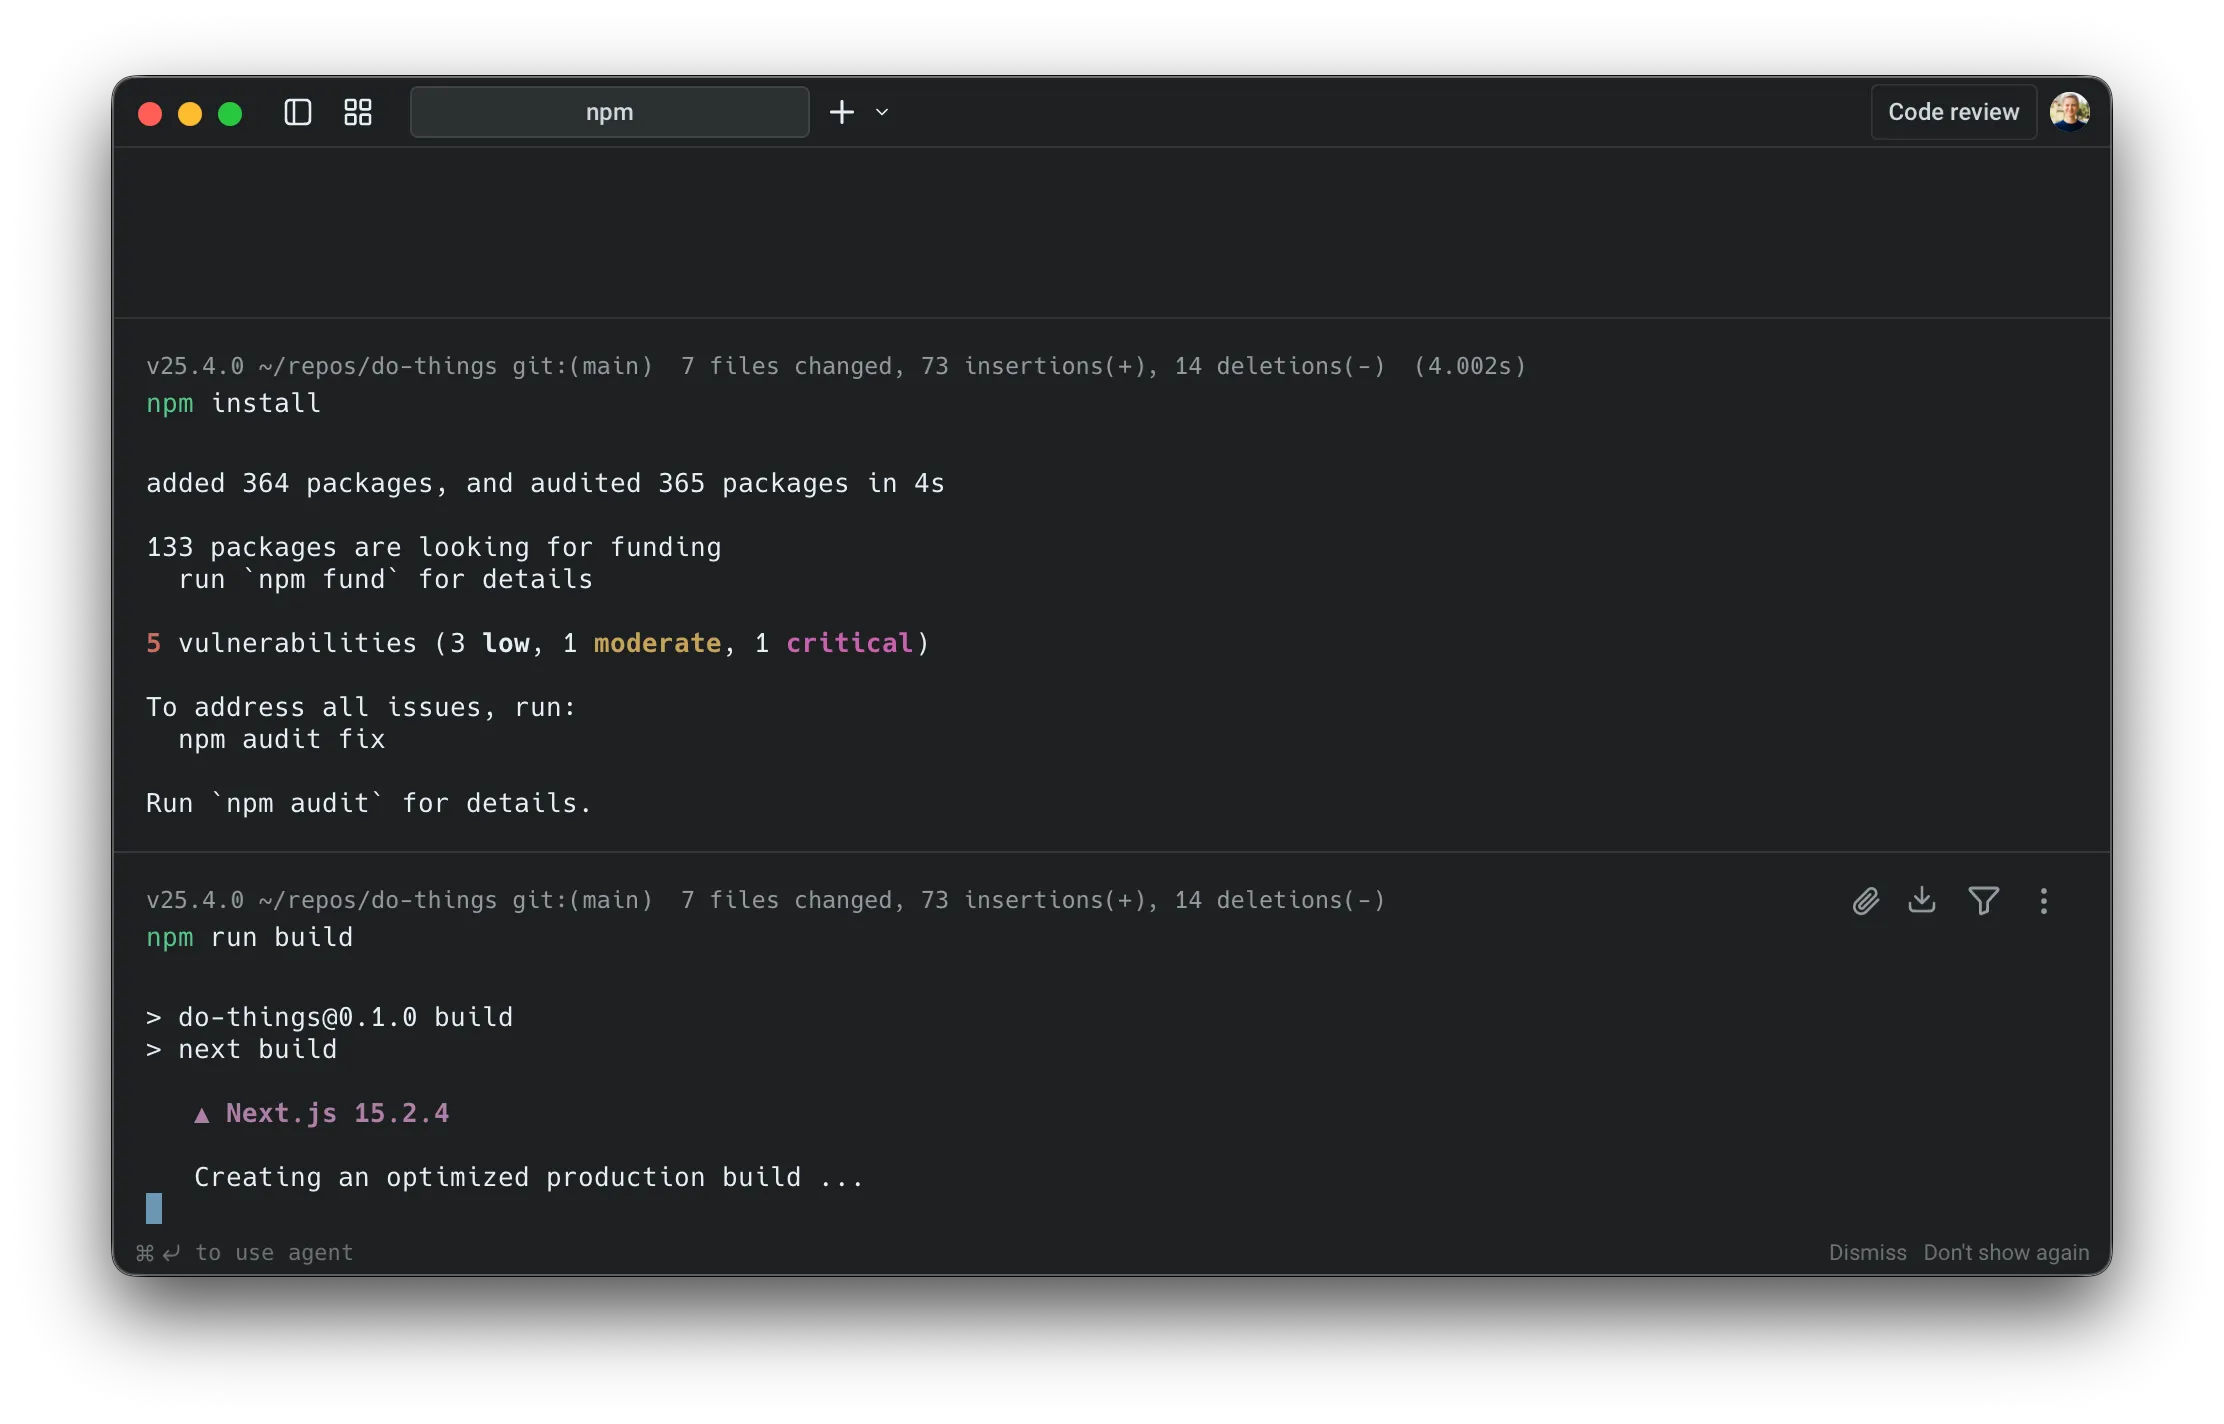Click the terminal cursor input area
Screen dimensions: 2224x1424
click(154, 1208)
